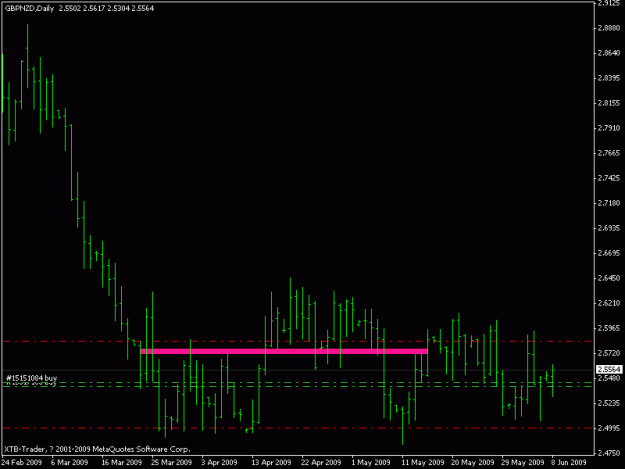Click the 25 Mar 2009 date label
This screenshot has height=469, width=625.
click(x=171, y=462)
